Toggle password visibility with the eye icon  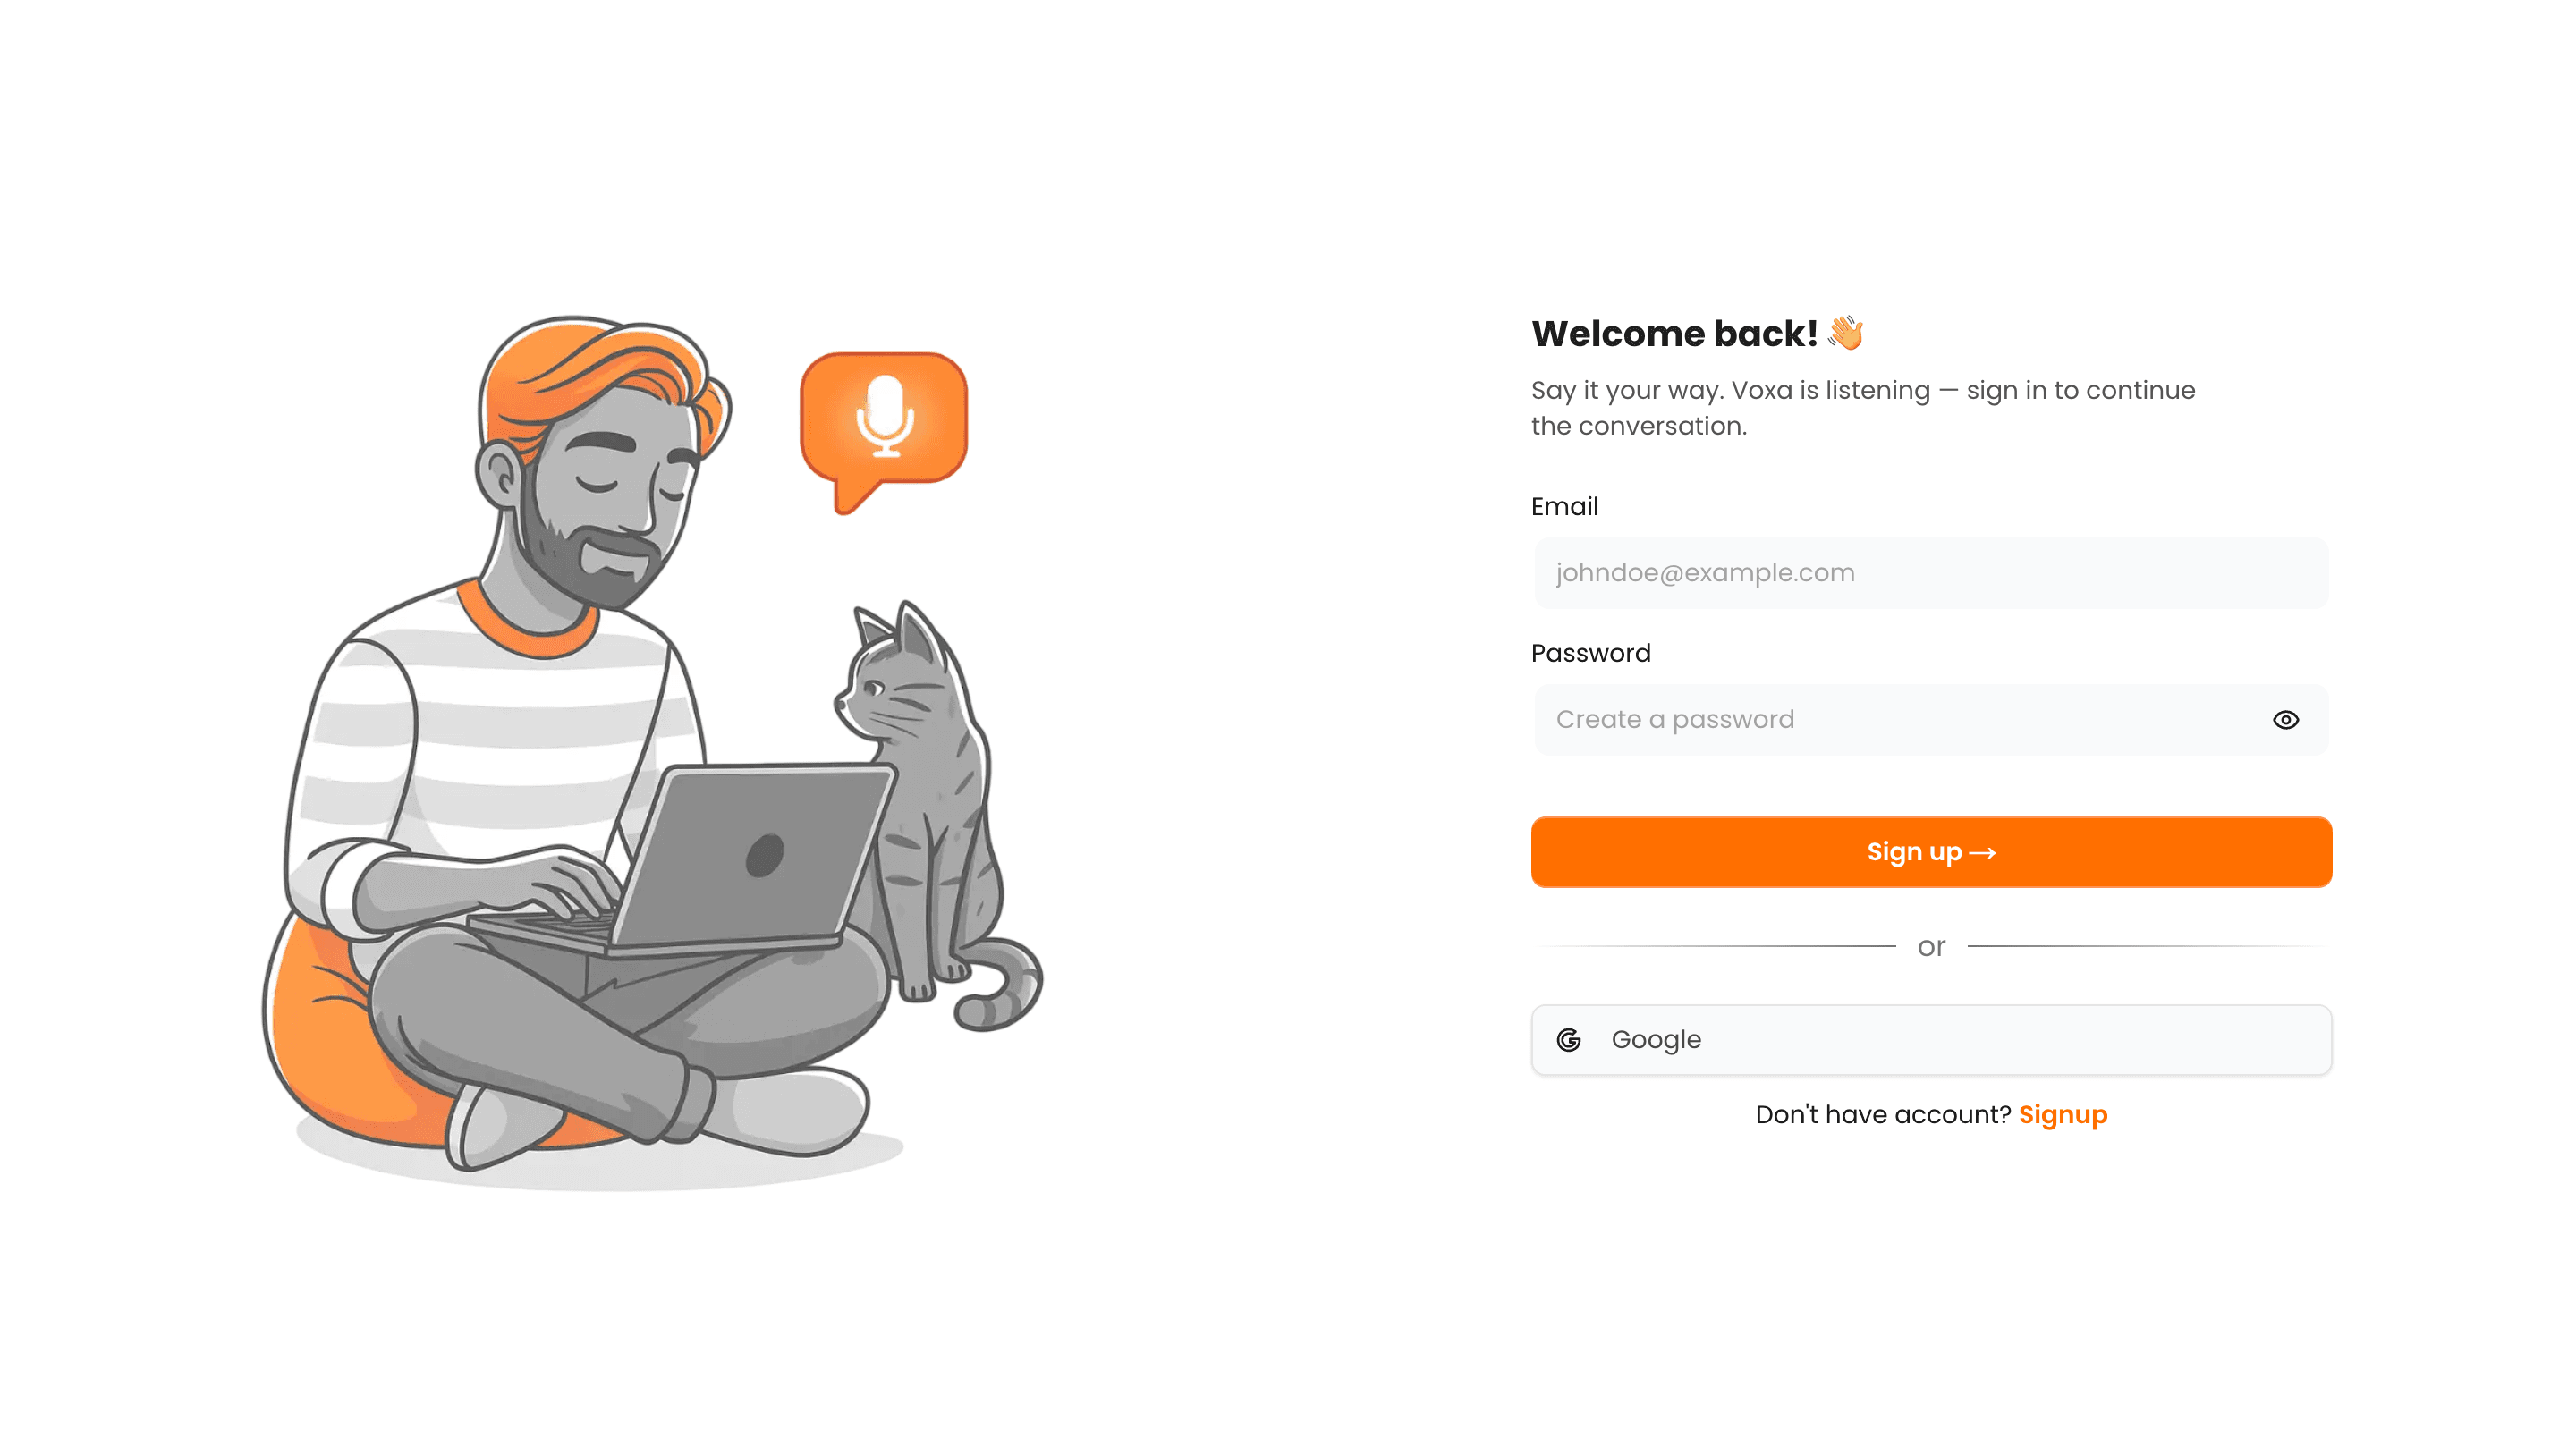click(x=2285, y=720)
